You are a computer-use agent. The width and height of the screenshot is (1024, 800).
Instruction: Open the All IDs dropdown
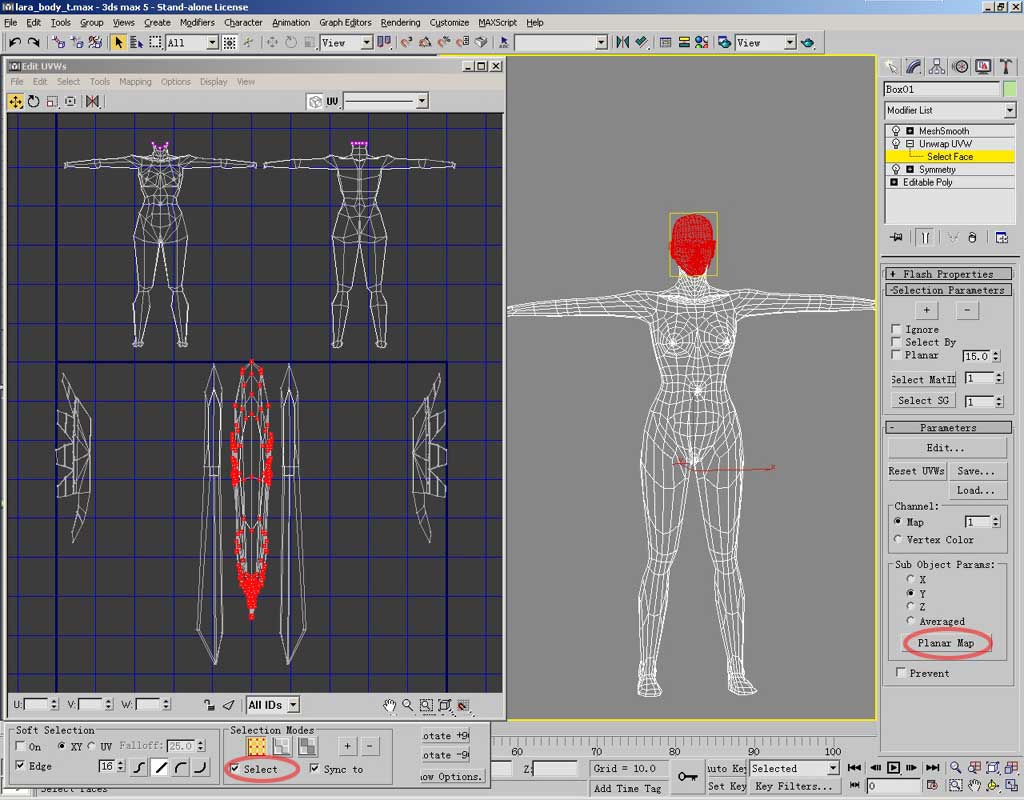coord(273,705)
